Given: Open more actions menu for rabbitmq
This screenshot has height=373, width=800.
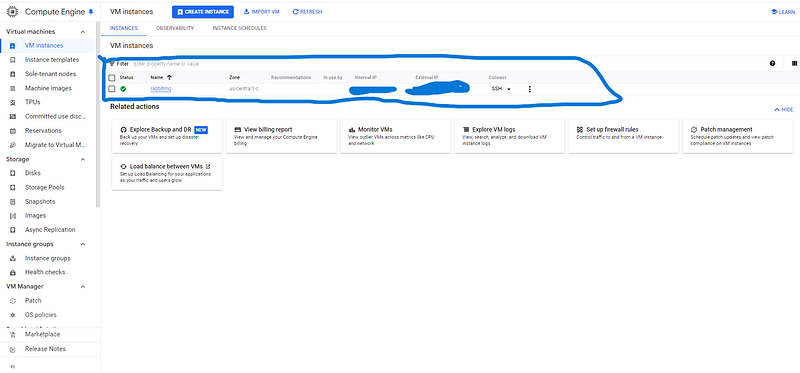Looking at the screenshot, I should tap(530, 89).
